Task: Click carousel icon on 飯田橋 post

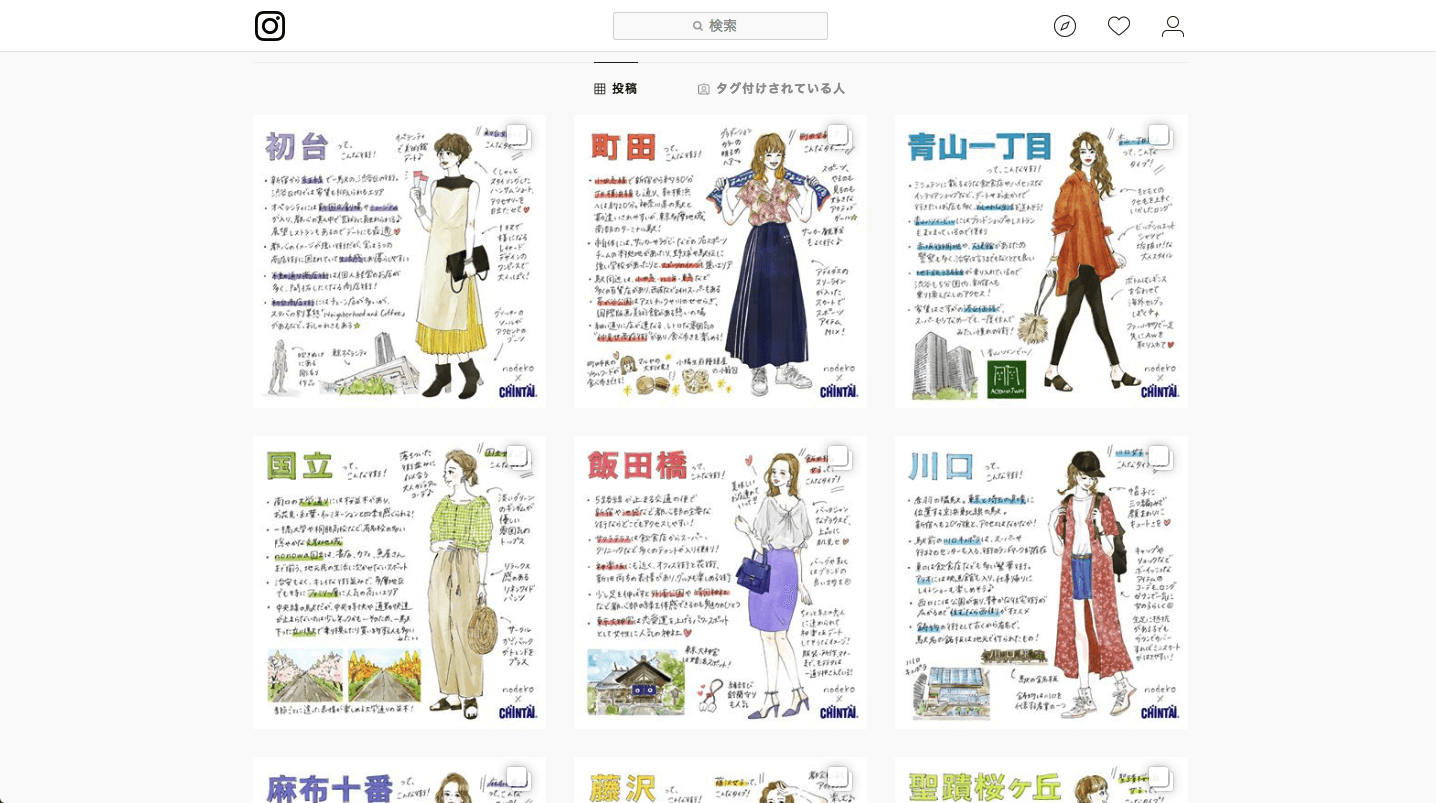Action: pos(838,457)
